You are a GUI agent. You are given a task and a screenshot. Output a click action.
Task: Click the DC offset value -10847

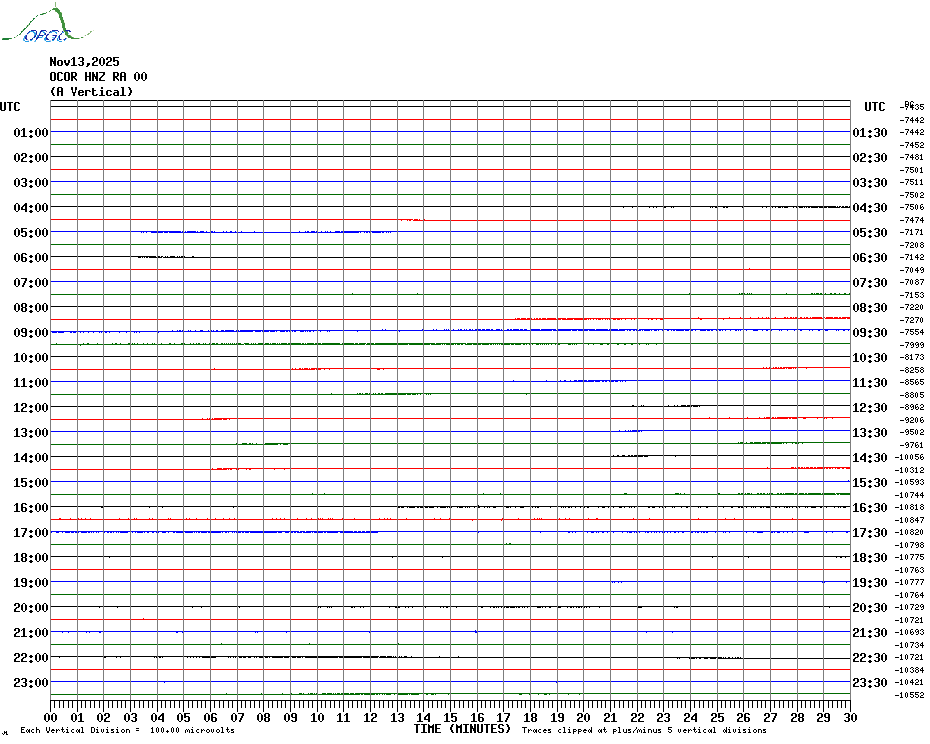tap(910, 520)
